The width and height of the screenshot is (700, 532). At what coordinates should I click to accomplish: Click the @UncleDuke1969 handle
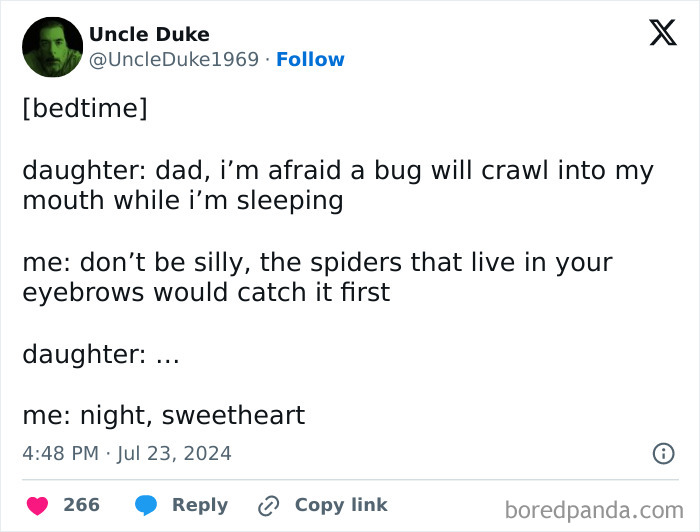[x=174, y=59]
